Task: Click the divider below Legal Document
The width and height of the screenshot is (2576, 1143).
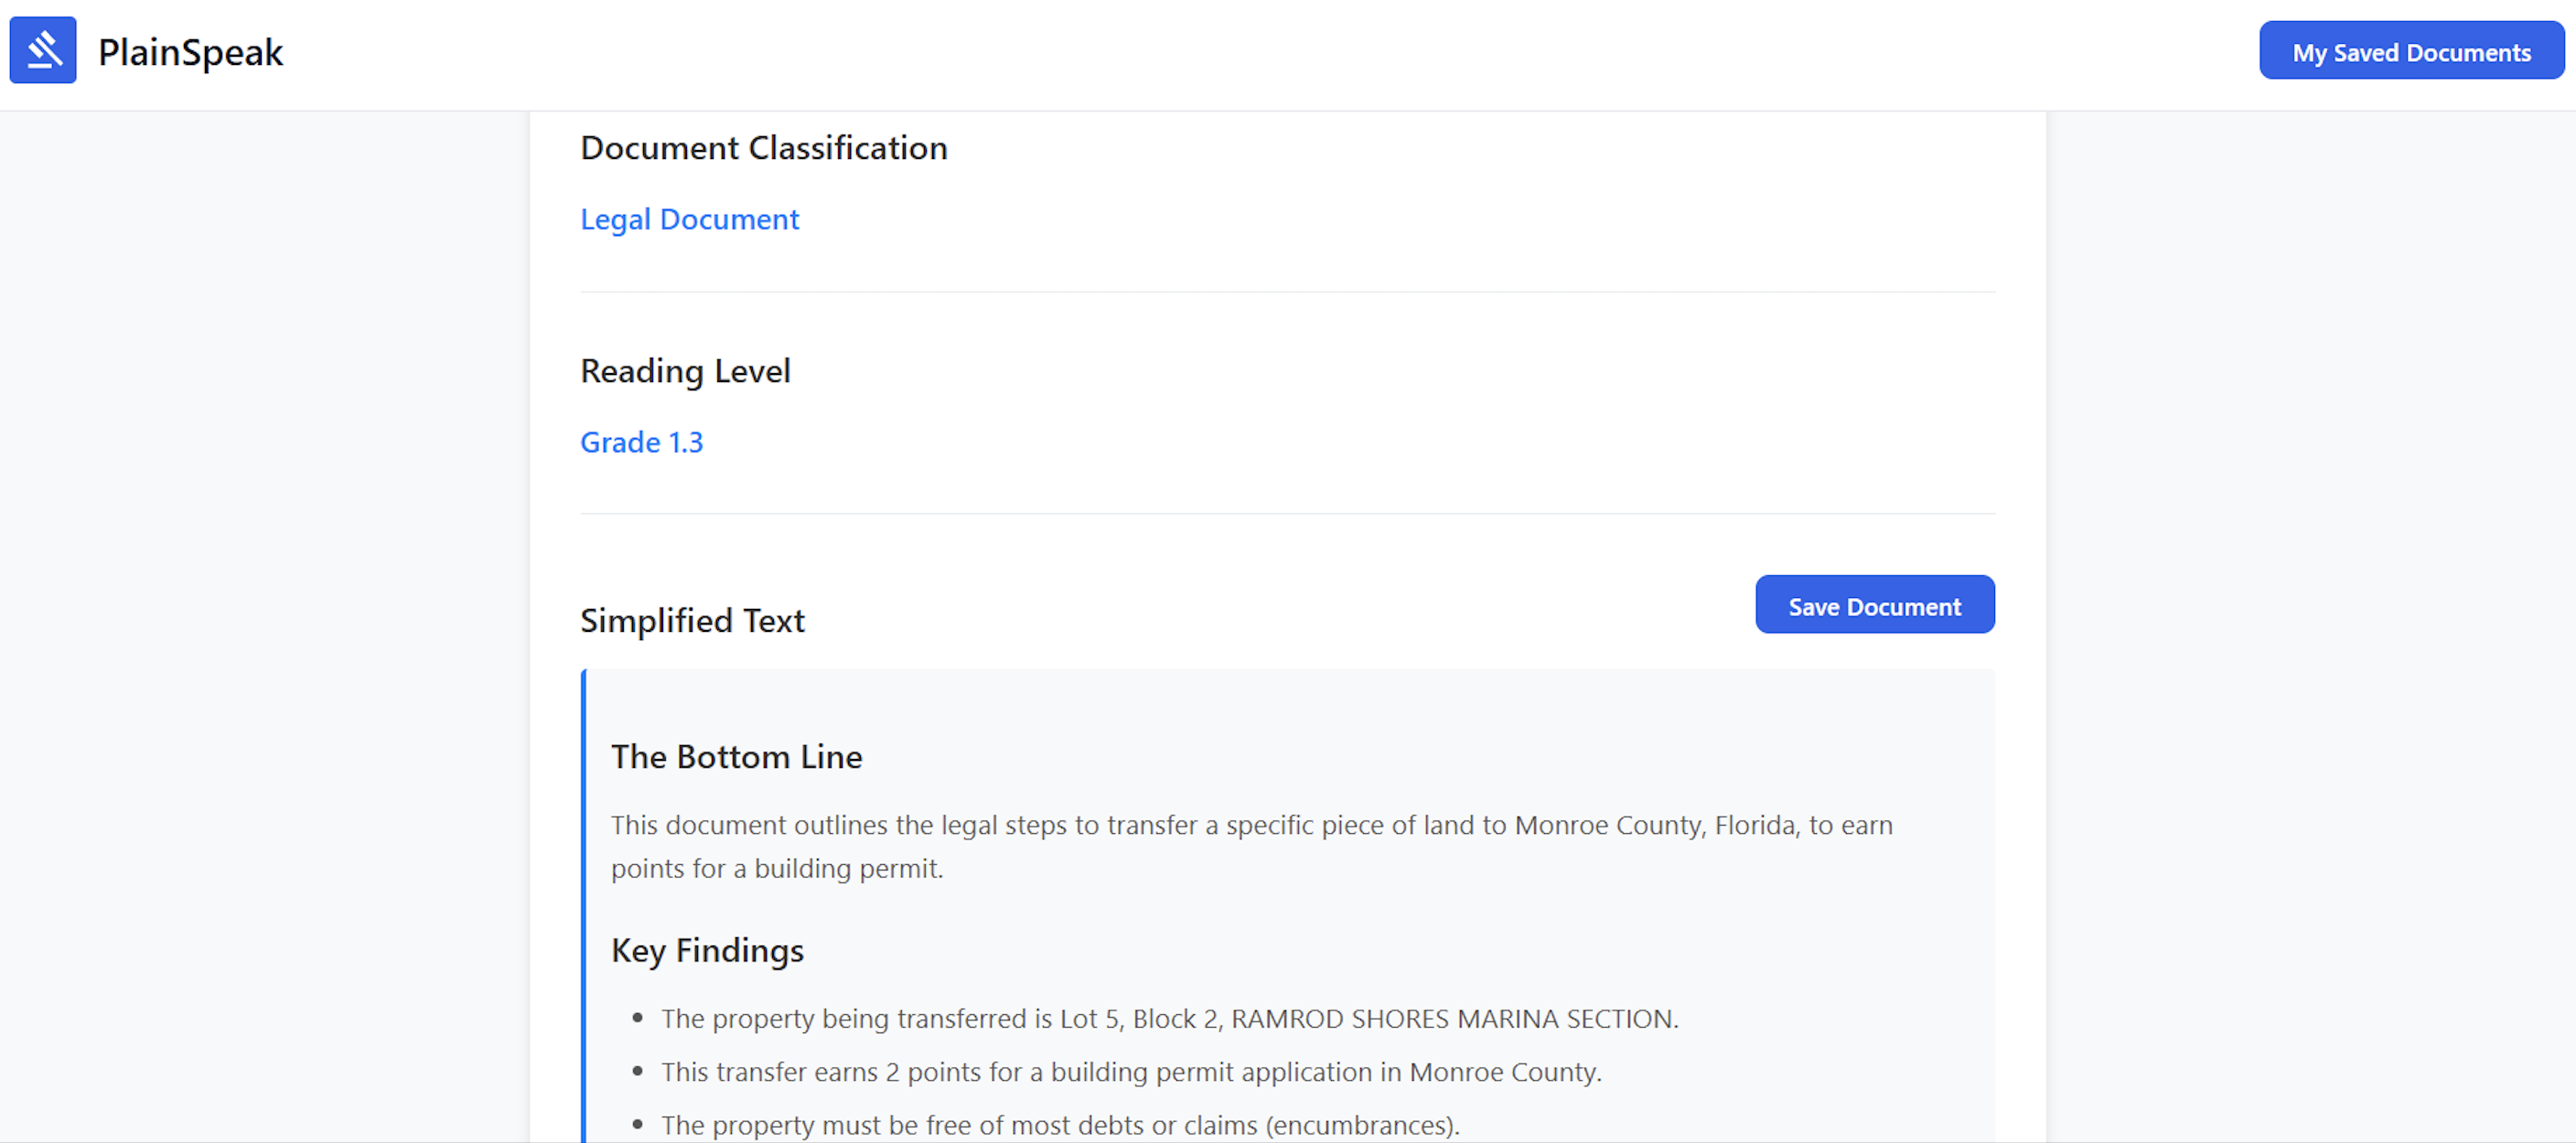Action: click(x=1287, y=292)
